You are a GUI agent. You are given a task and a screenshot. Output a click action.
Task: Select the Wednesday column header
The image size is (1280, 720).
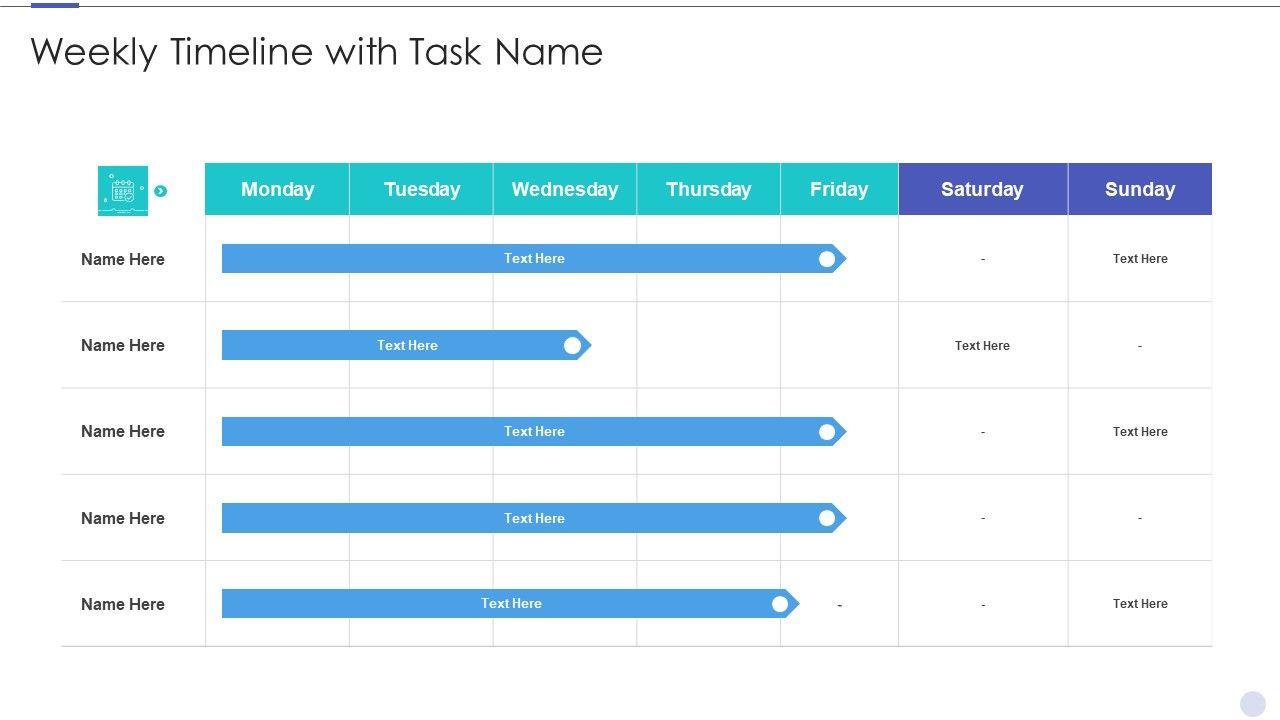[564, 189]
